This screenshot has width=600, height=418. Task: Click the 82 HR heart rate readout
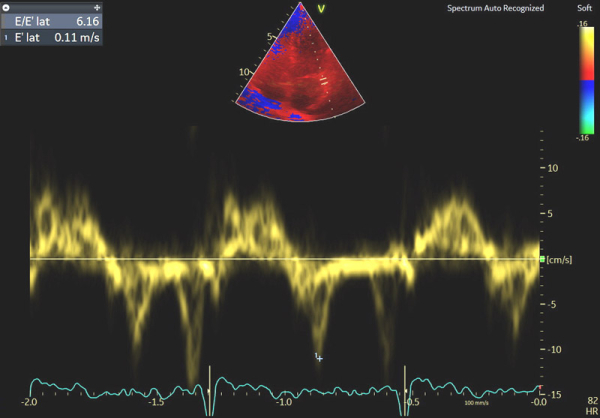pyautogui.click(x=589, y=405)
